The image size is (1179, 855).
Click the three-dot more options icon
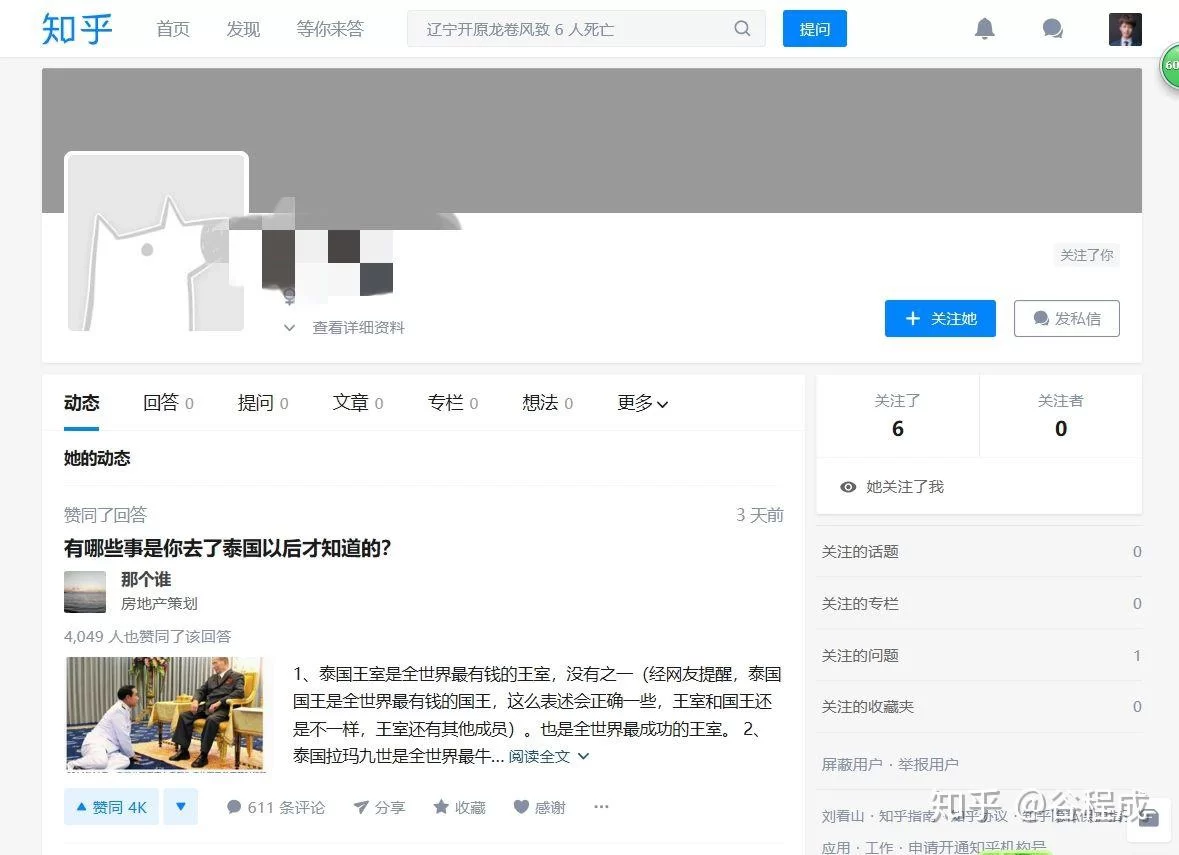pyautogui.click(x=601, y=807)
